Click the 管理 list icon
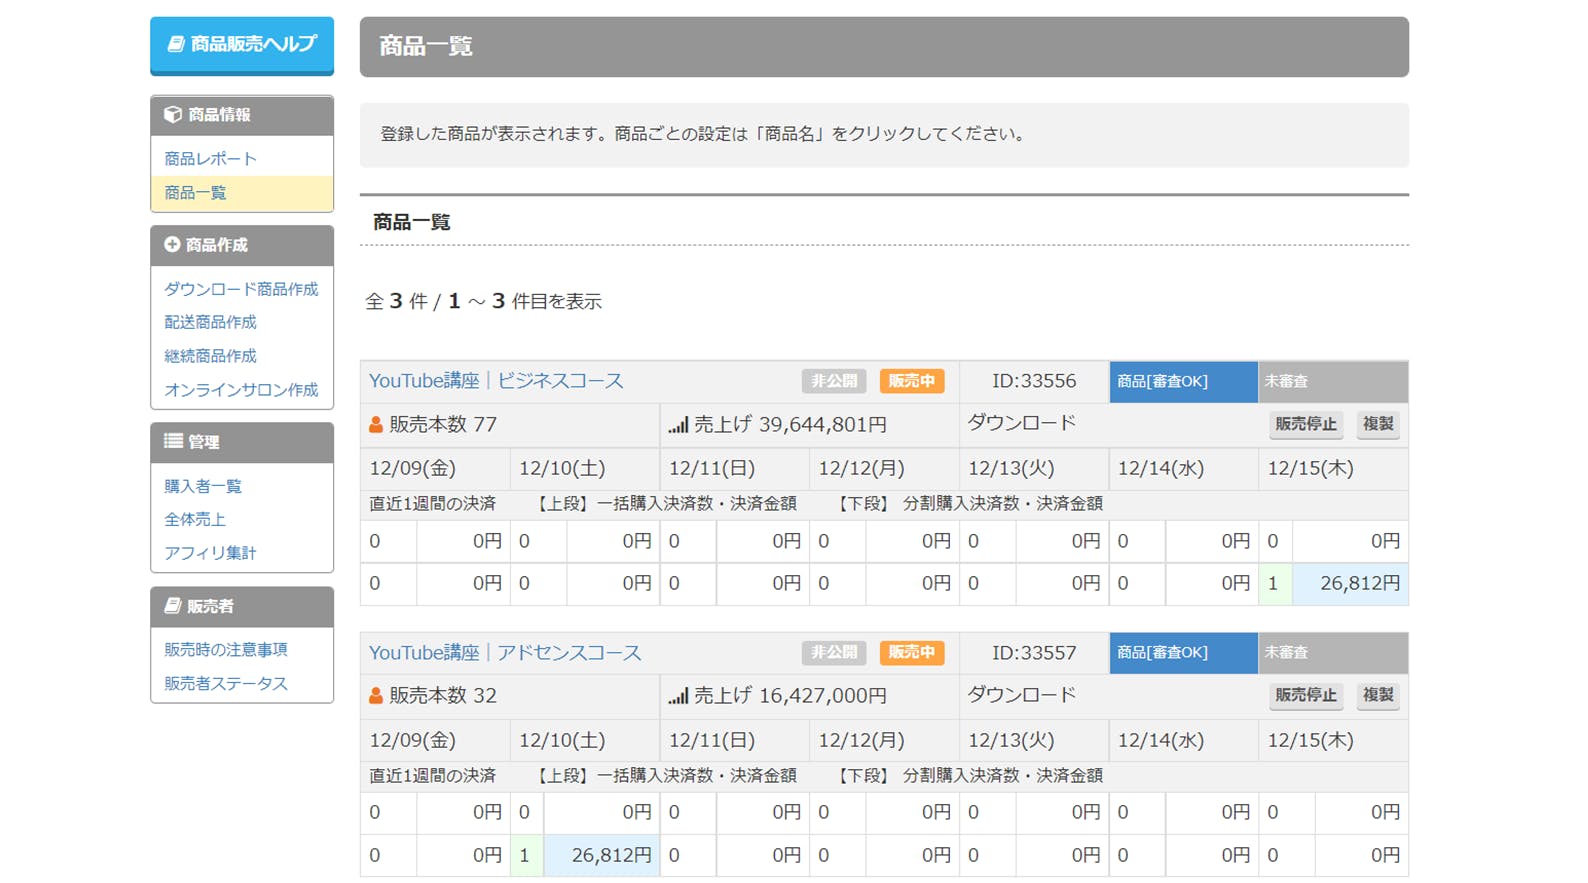Image resolution: width=1588 pixels, height=883 pixels. click(x=173, y=441)
